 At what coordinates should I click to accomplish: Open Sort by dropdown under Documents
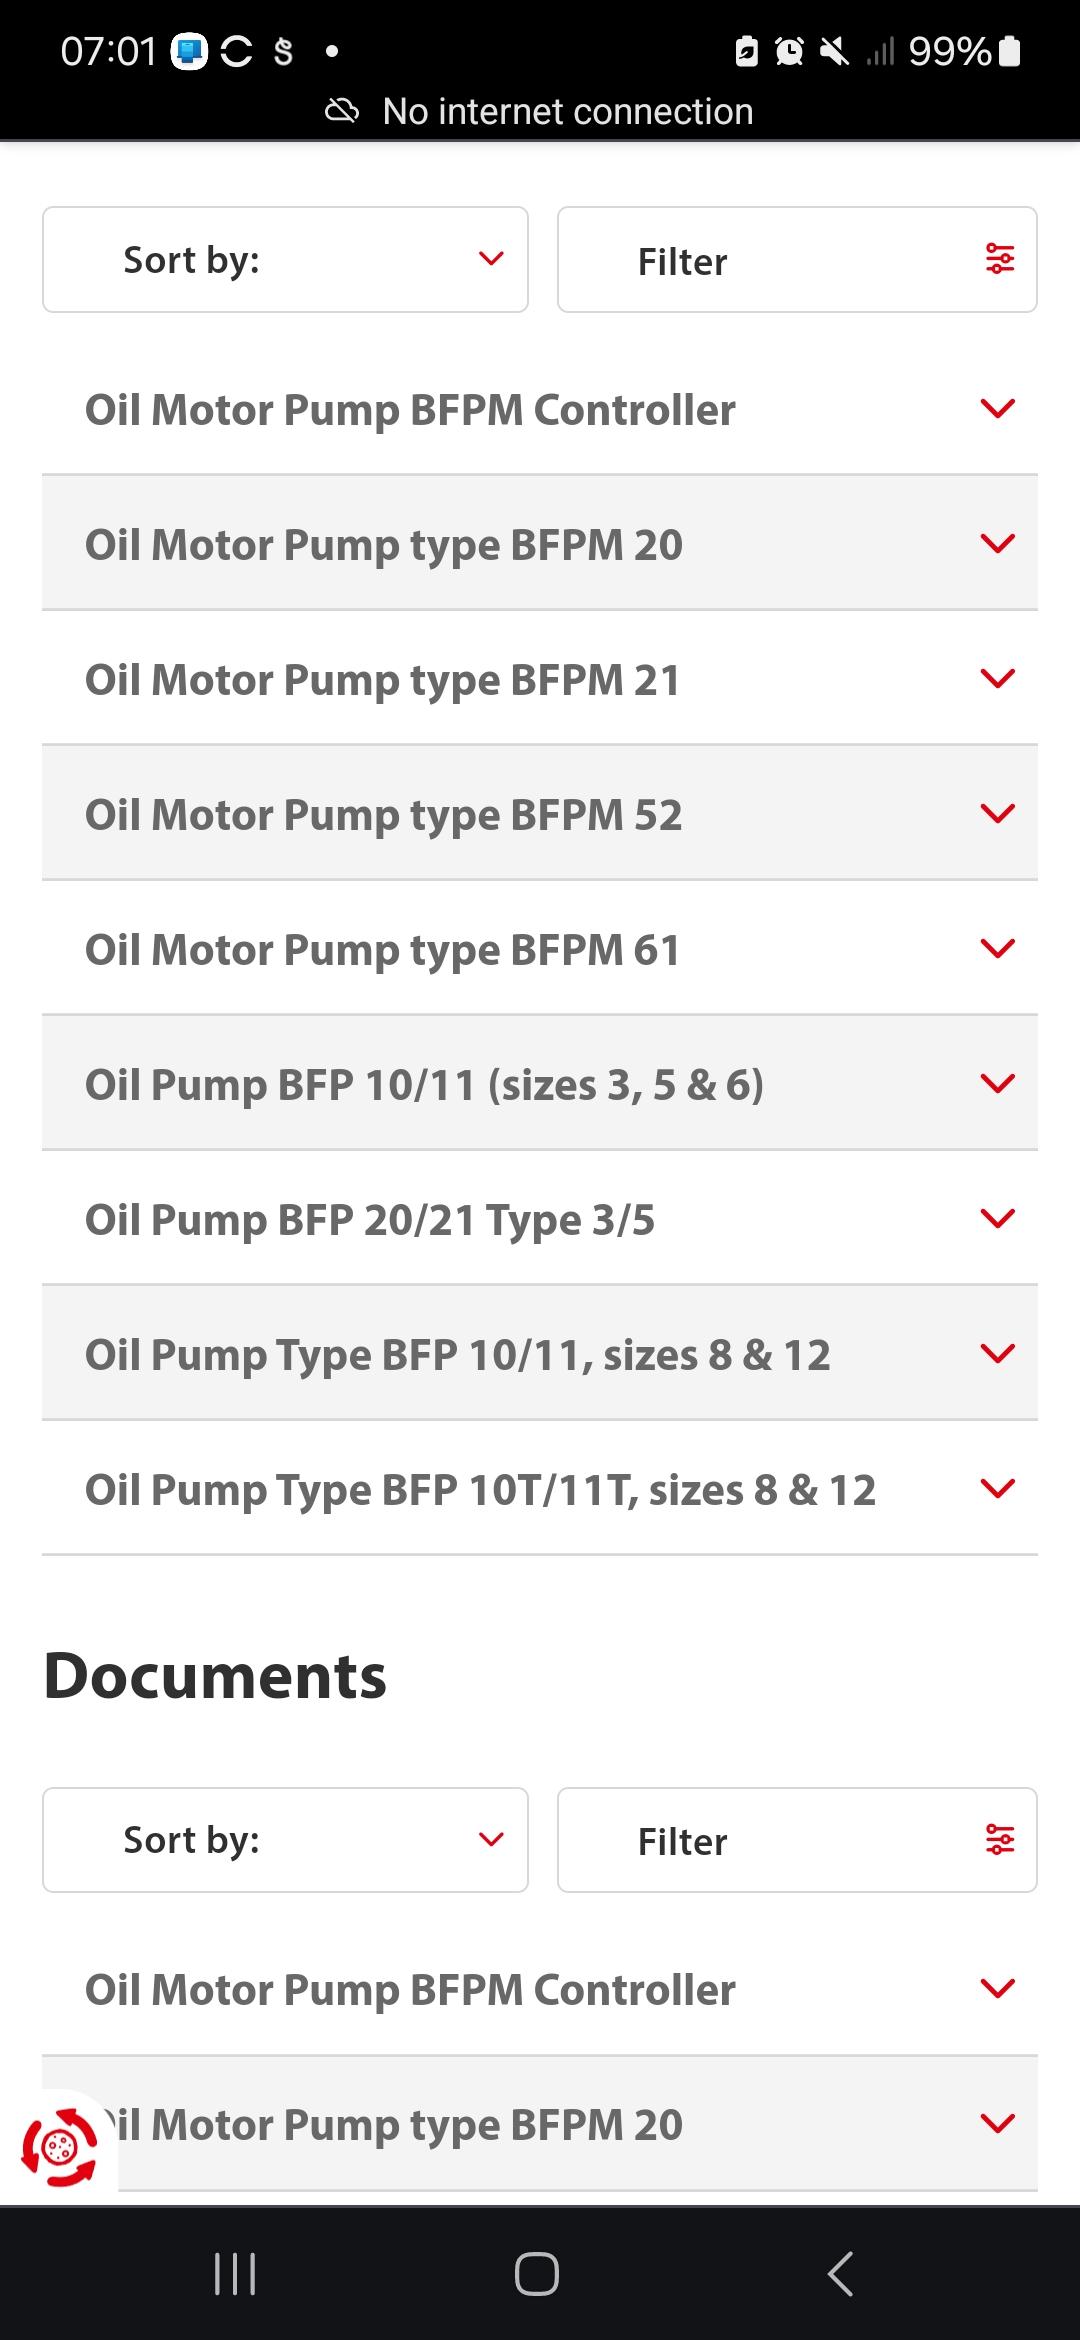[x=285, y=1840]
